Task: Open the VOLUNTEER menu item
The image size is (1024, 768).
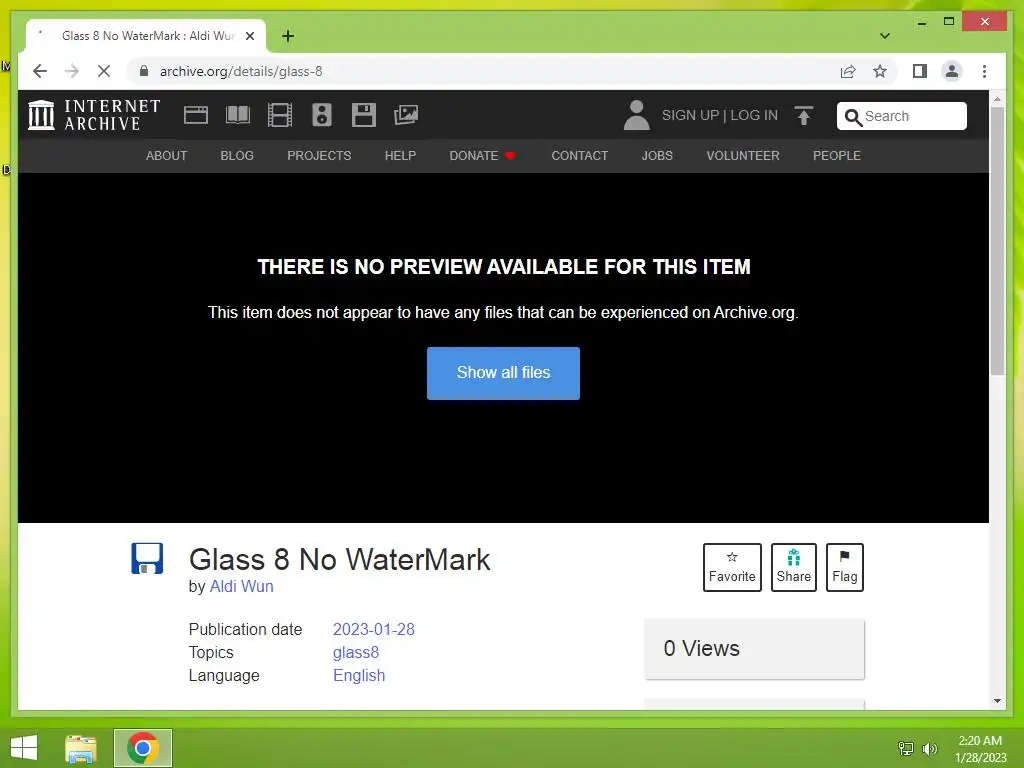Action: coord(743,156)
